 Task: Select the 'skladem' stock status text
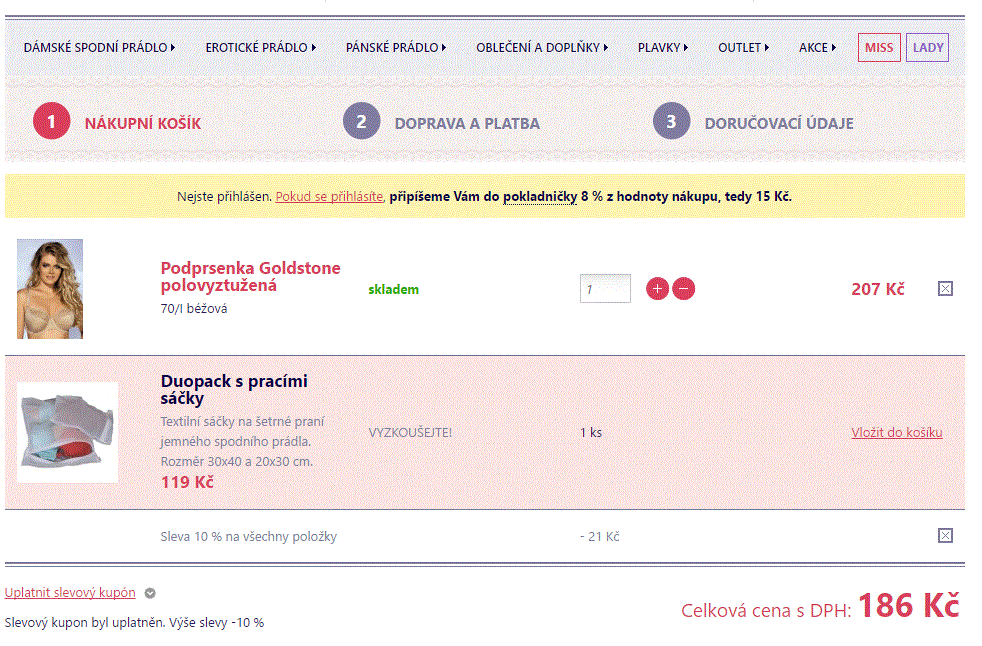tap(393, 289)
